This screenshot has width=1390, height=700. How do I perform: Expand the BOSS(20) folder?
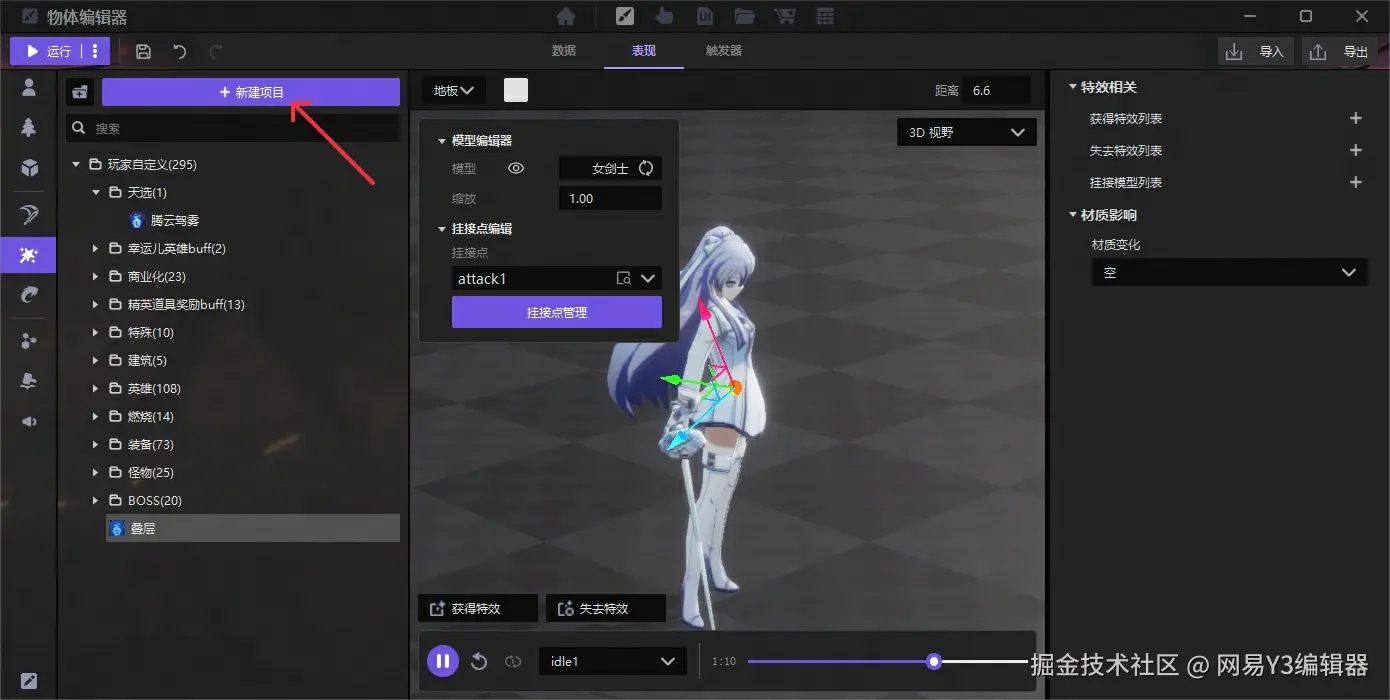[96, 500]
